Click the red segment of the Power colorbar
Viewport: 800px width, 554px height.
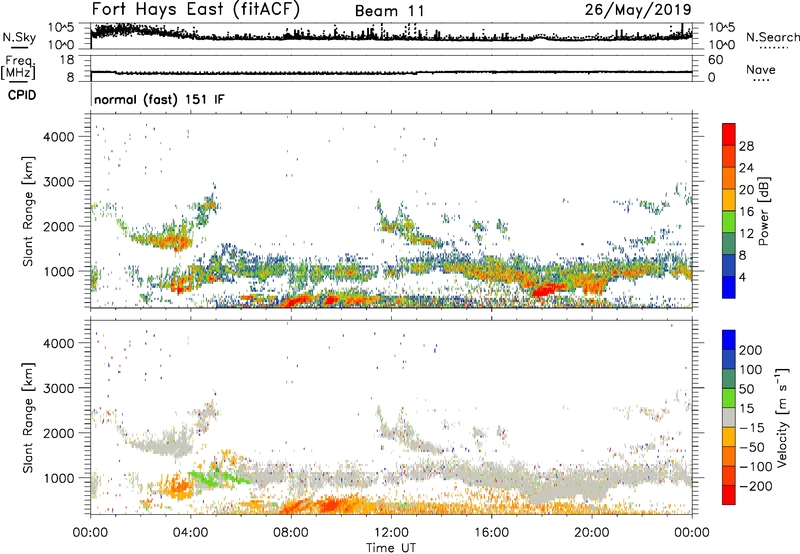[729, 134]
